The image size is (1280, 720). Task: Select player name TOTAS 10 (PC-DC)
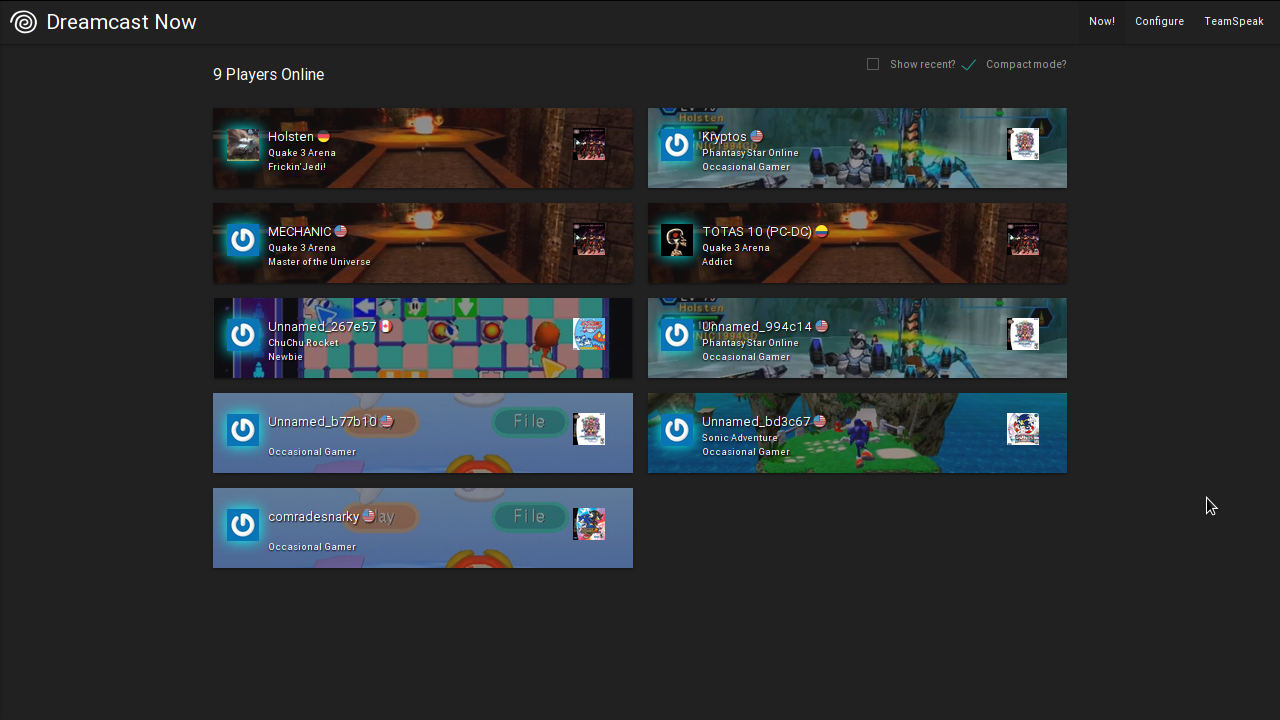point(757,232)
